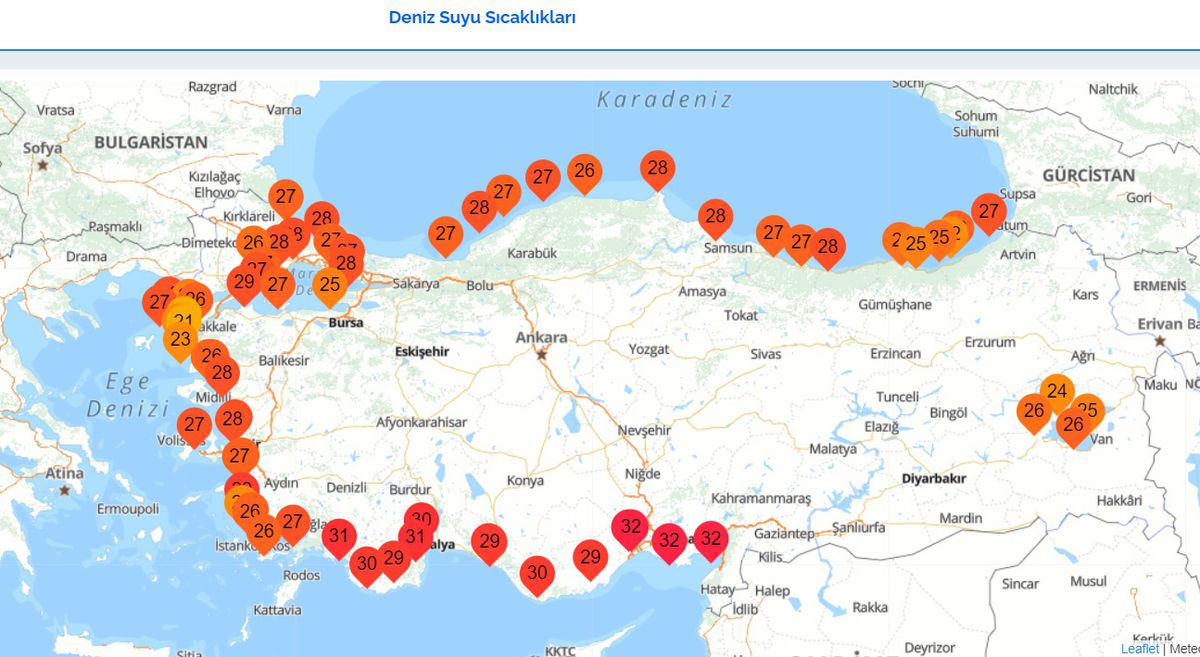Click the 26 marker west of Lake Van
Screen dimensions: 1200x657
tap(1034, 412)
